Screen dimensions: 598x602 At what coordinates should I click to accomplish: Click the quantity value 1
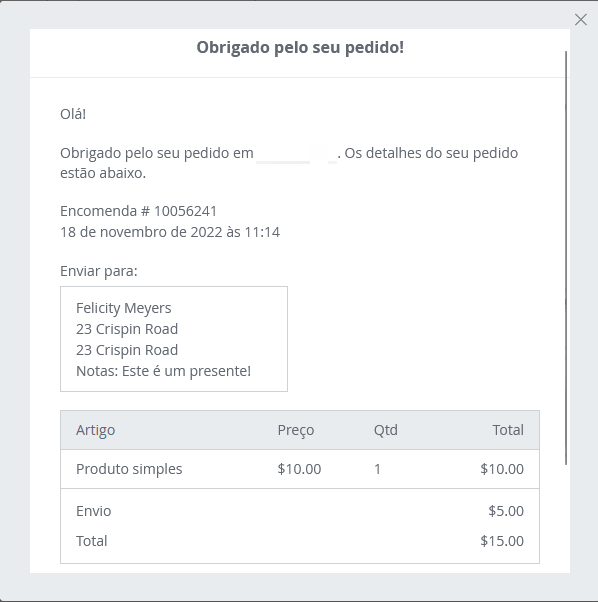(377, 469)
